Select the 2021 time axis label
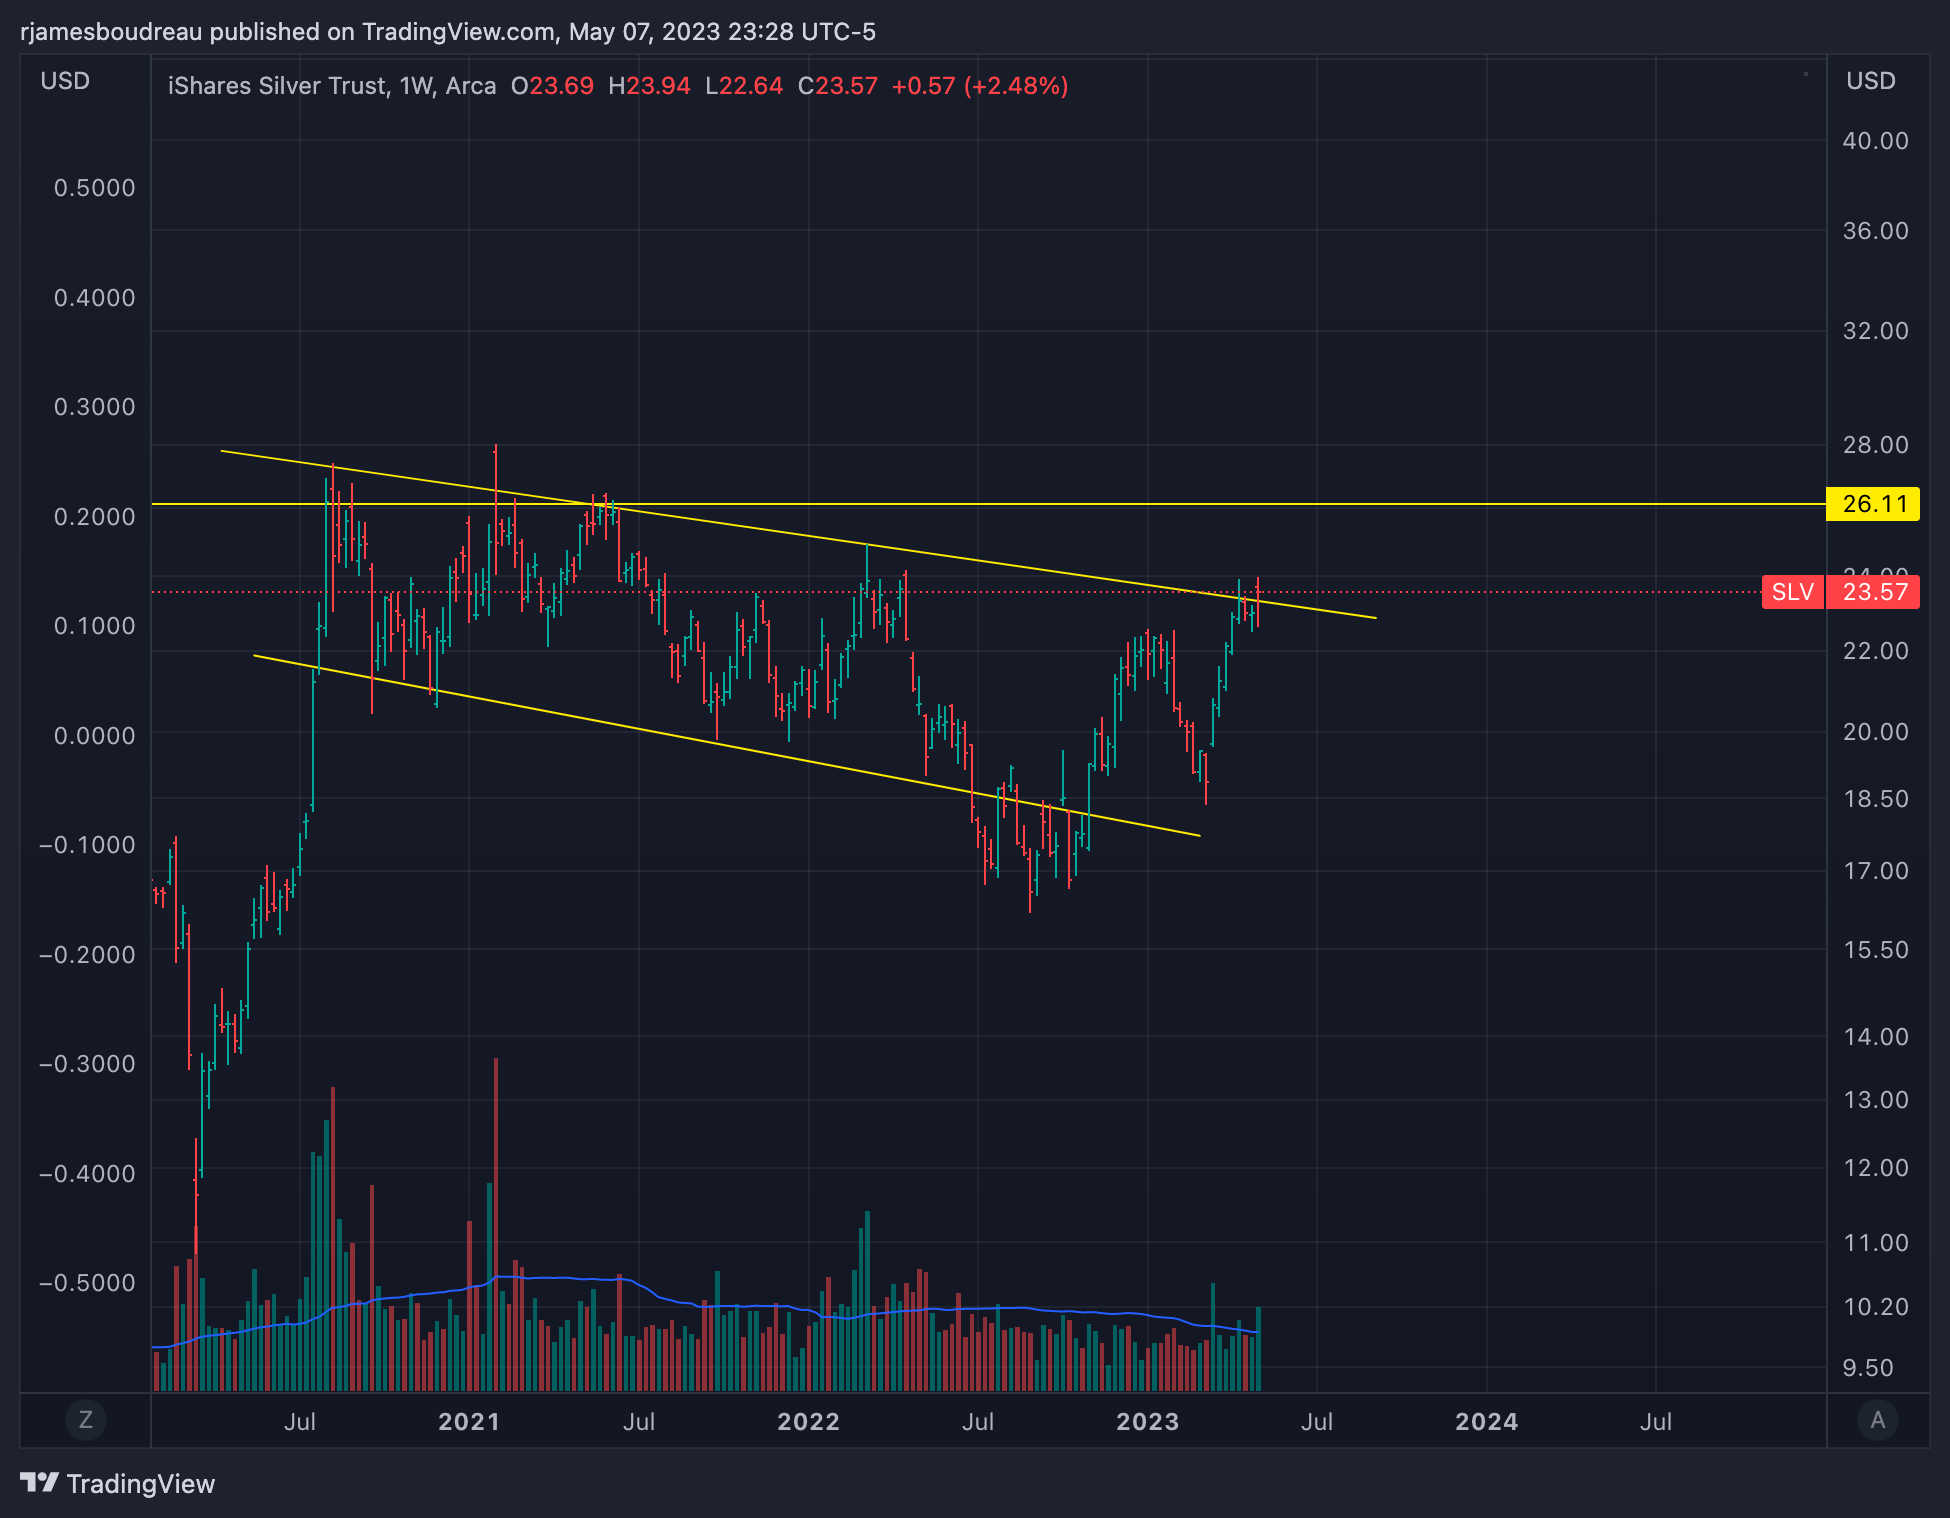This screenshot has width=1950, height=1518. click(469, 1421)
